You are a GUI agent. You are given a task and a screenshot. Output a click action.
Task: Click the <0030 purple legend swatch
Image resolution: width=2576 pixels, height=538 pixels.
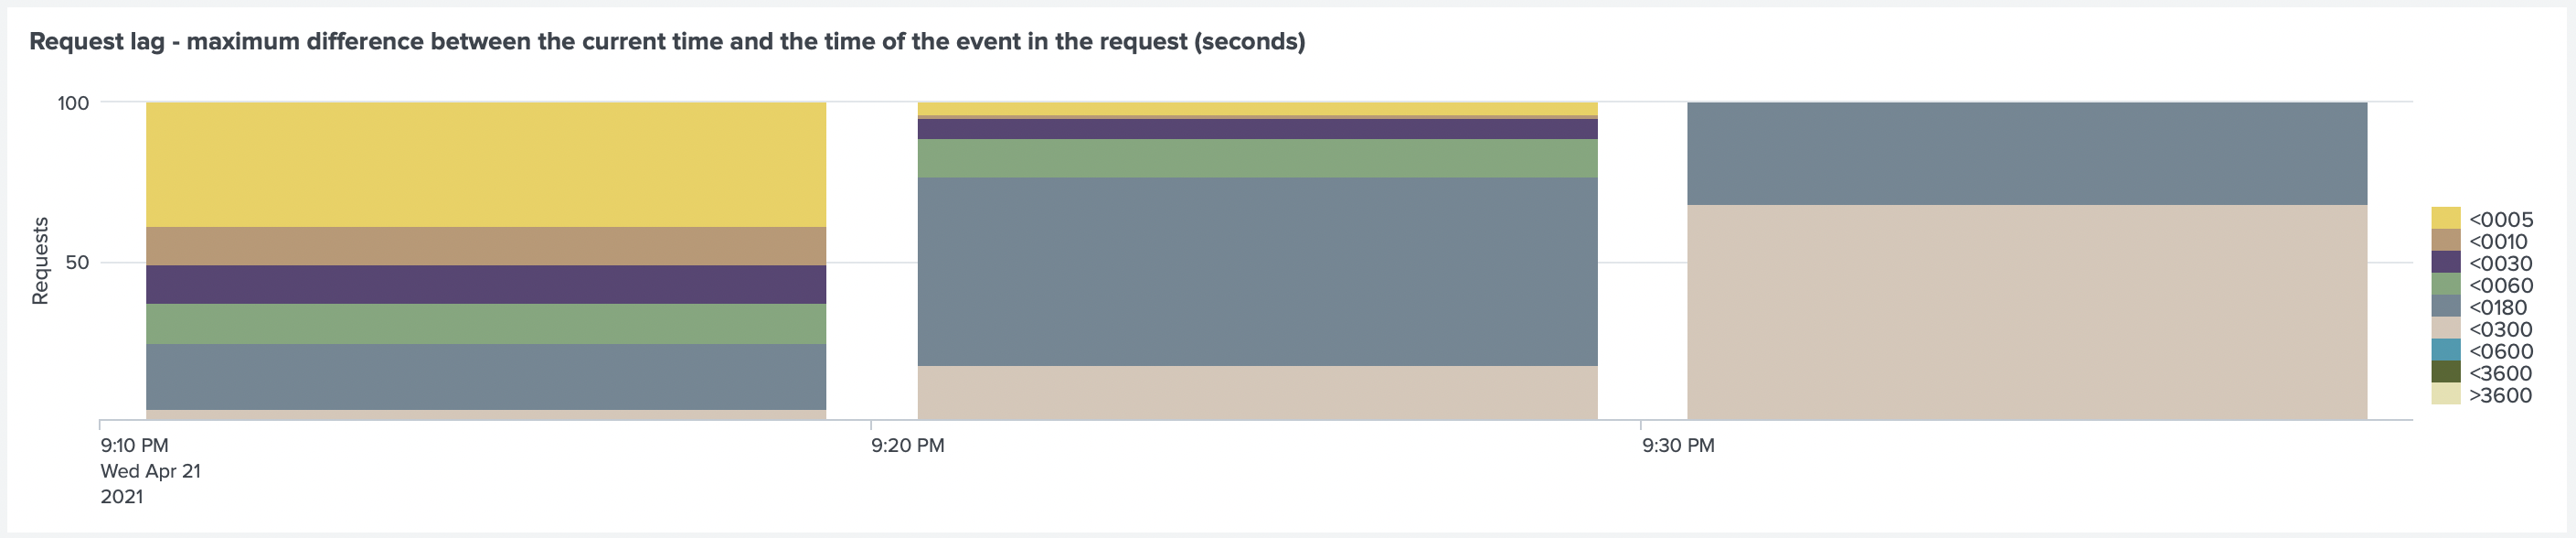pos(2445,262)
